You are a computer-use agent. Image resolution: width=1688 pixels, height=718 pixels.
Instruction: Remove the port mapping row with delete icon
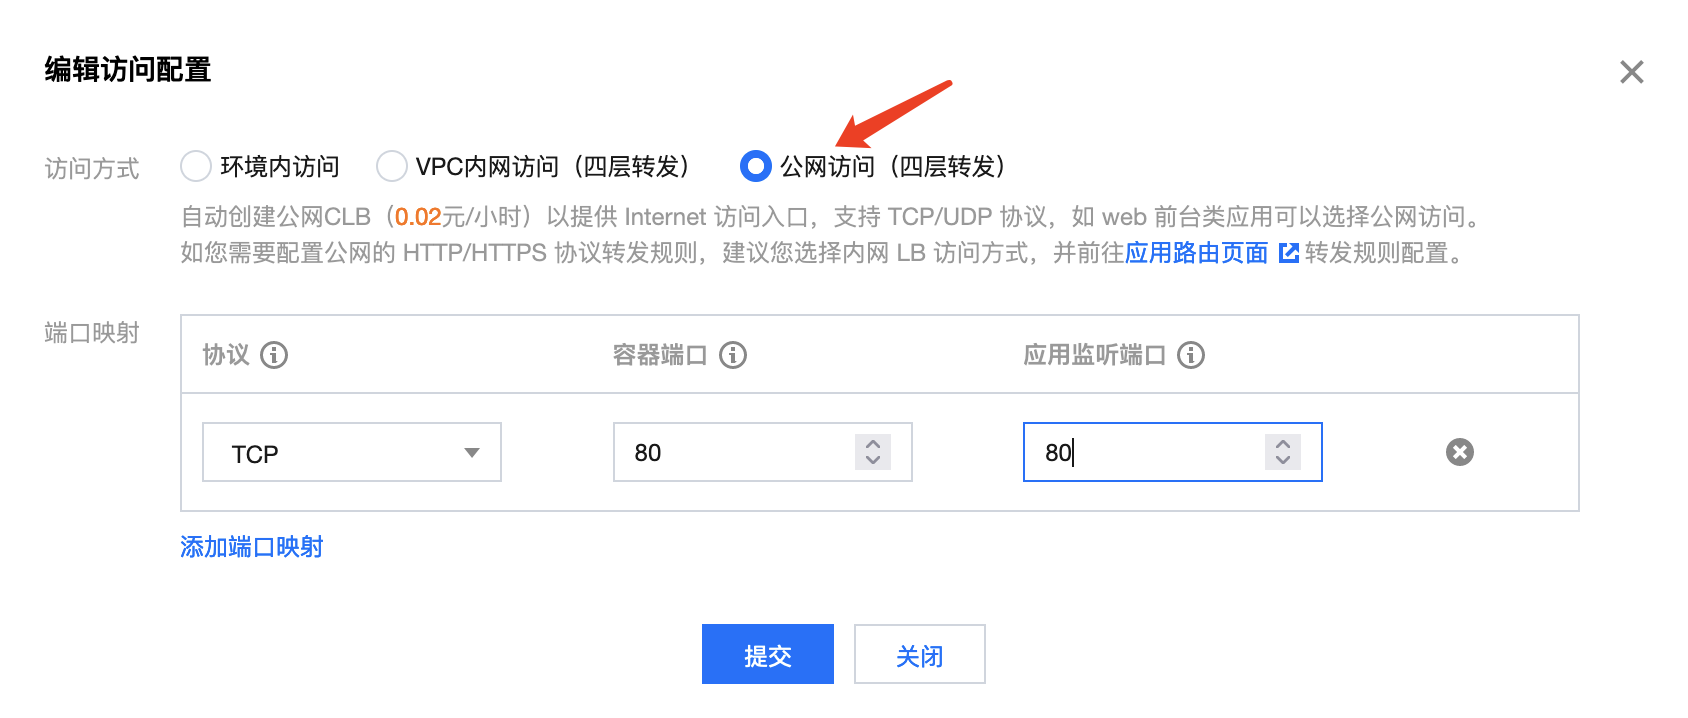click(x=1460, y=452)
